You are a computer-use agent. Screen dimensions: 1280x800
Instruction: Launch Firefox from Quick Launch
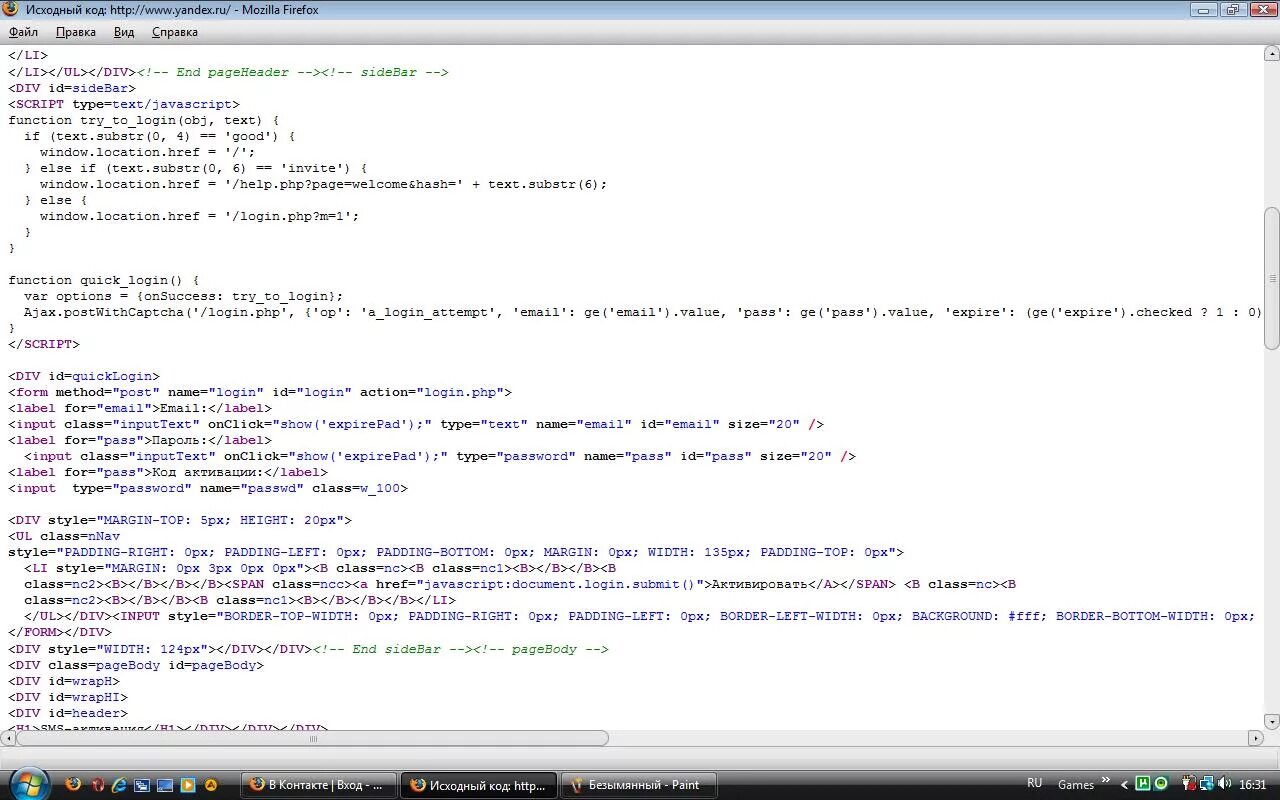(74, 785)
